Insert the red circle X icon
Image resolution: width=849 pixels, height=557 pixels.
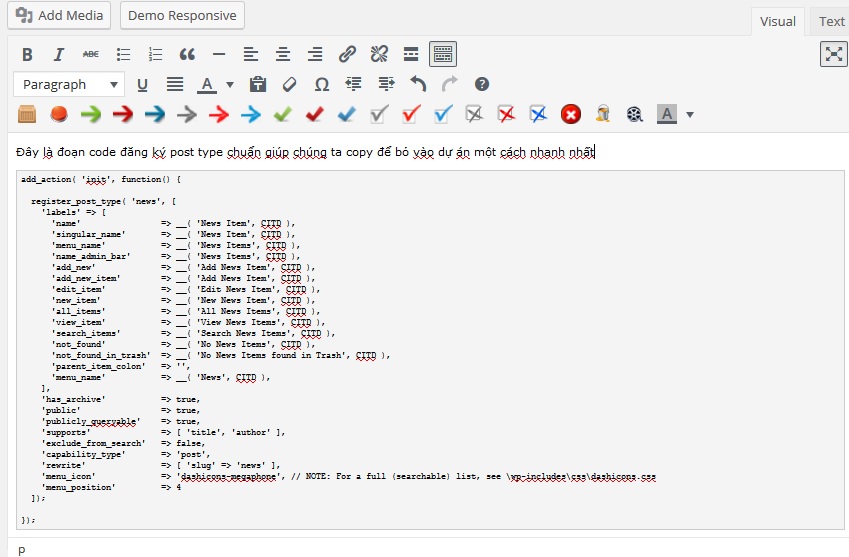pos(571,114)
